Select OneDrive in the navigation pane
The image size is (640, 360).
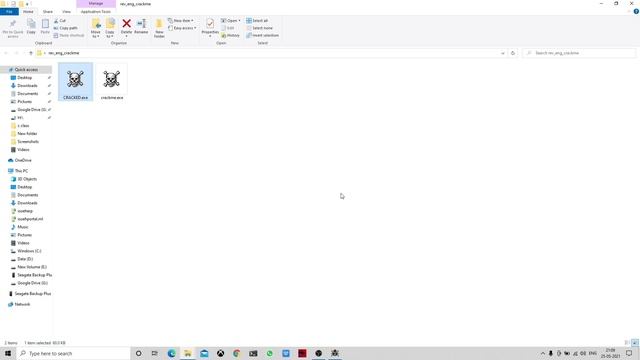click(23, 160)
